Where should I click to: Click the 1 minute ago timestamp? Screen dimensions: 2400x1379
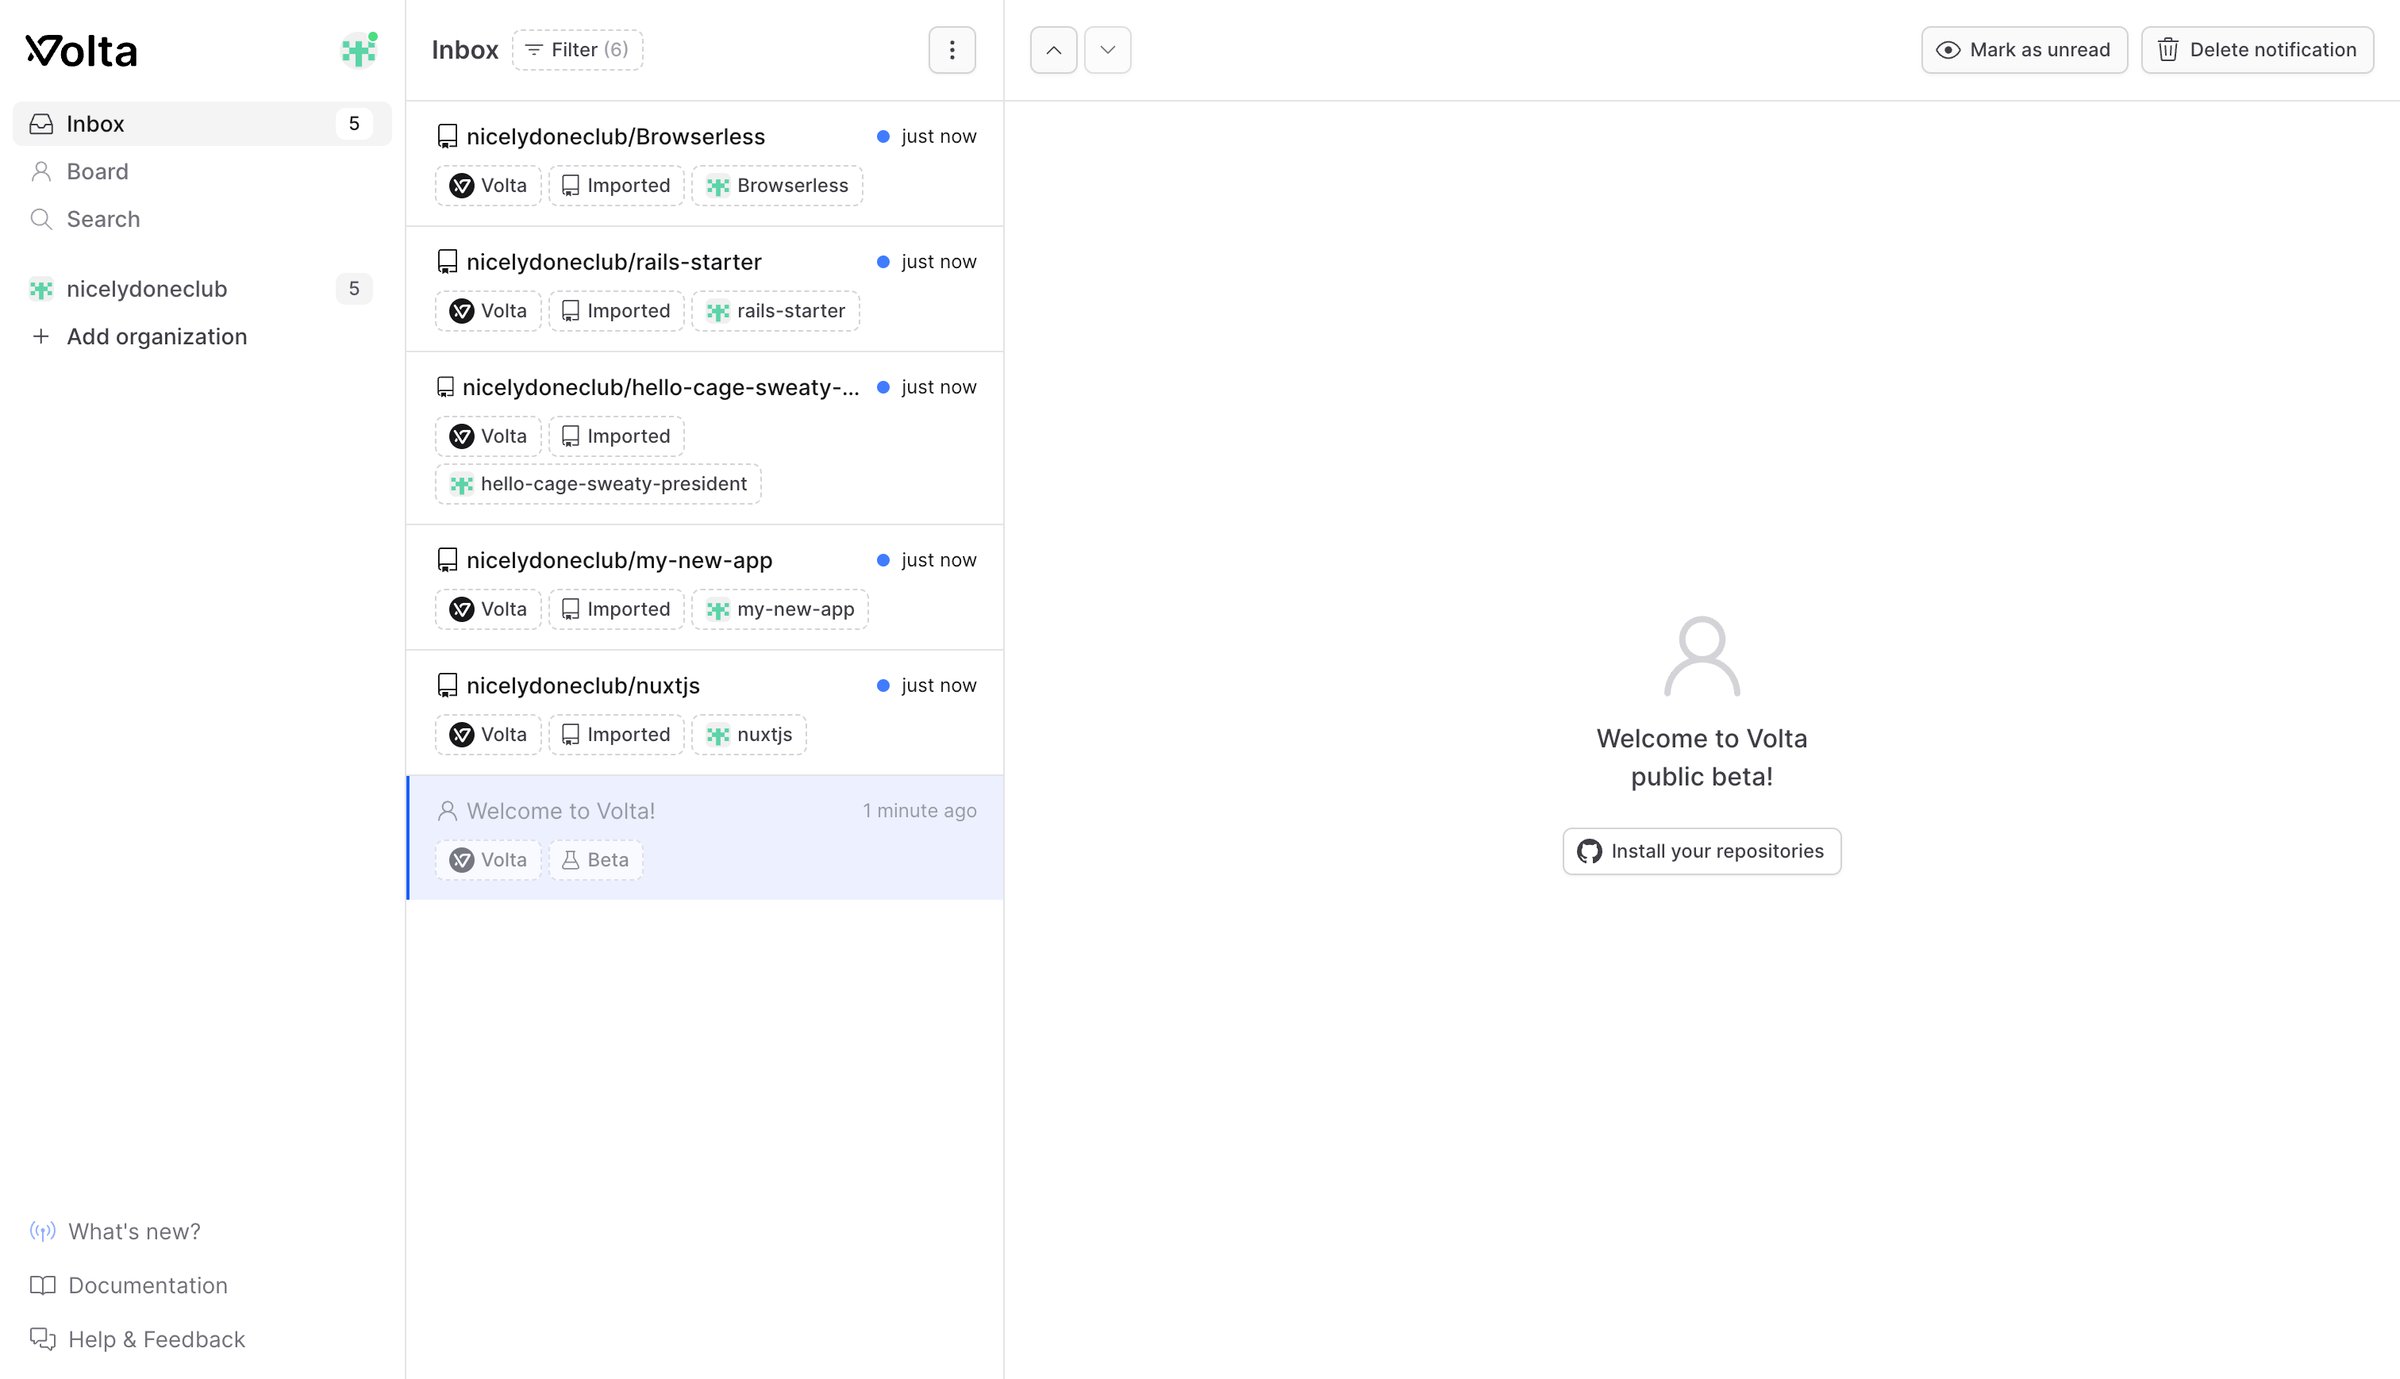pyautogui.click(x=920, y=811)
